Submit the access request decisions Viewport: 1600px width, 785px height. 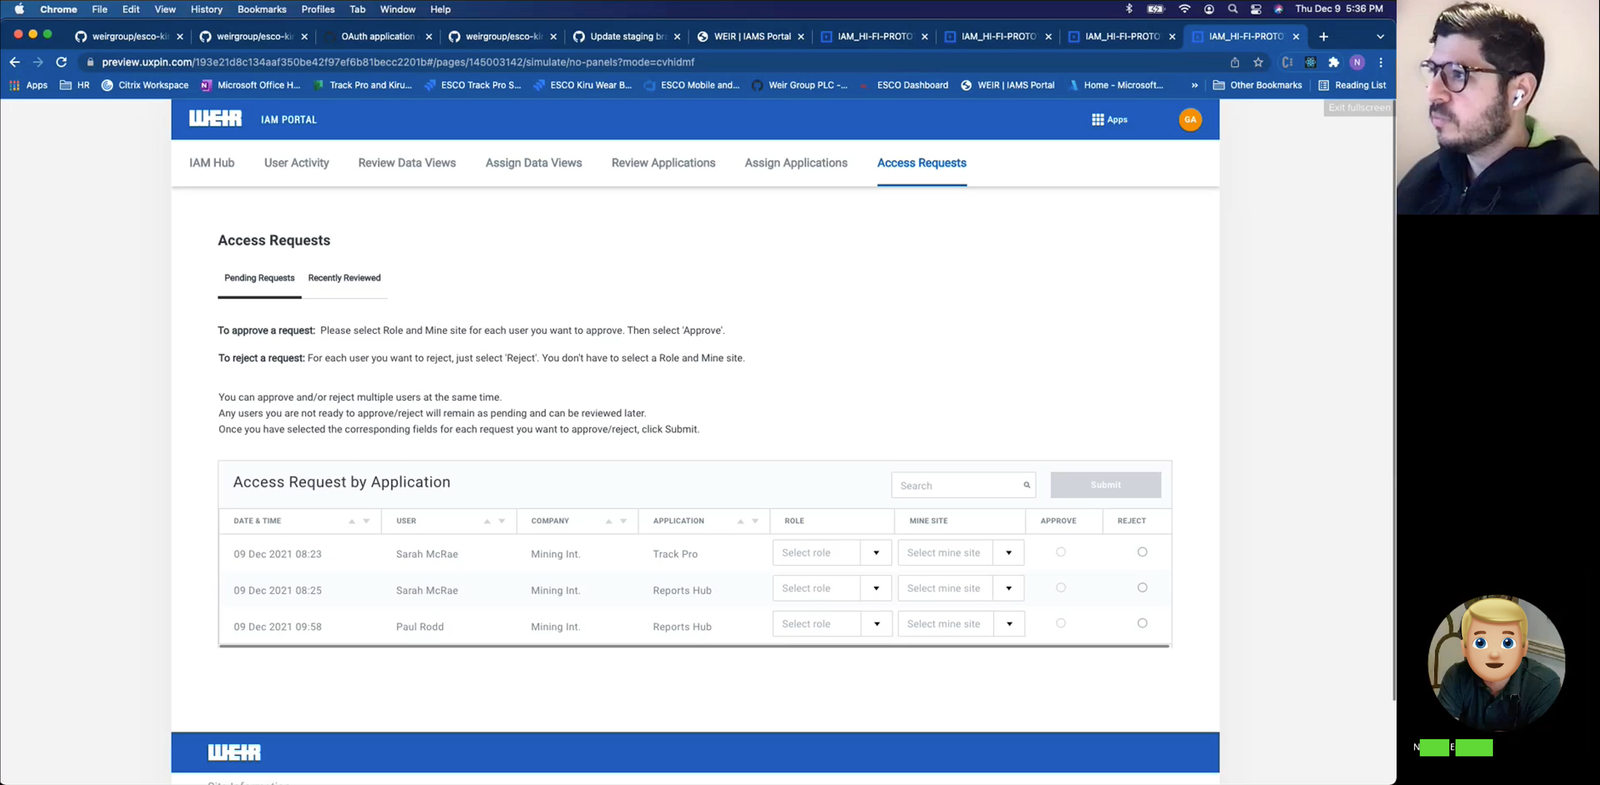(1106, 485)
